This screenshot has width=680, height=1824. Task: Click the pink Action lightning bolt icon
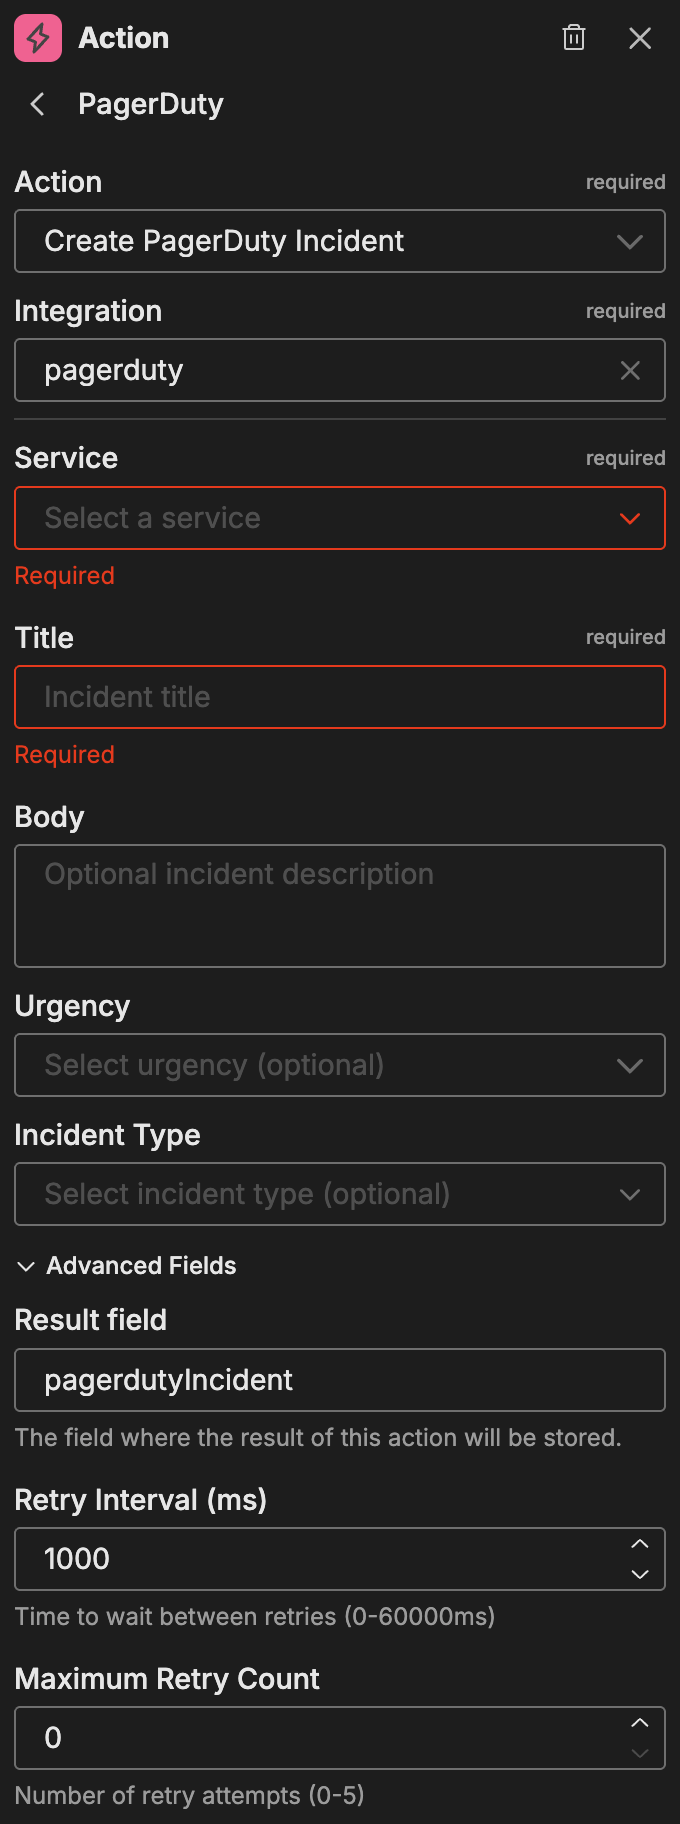coord(36,38)
